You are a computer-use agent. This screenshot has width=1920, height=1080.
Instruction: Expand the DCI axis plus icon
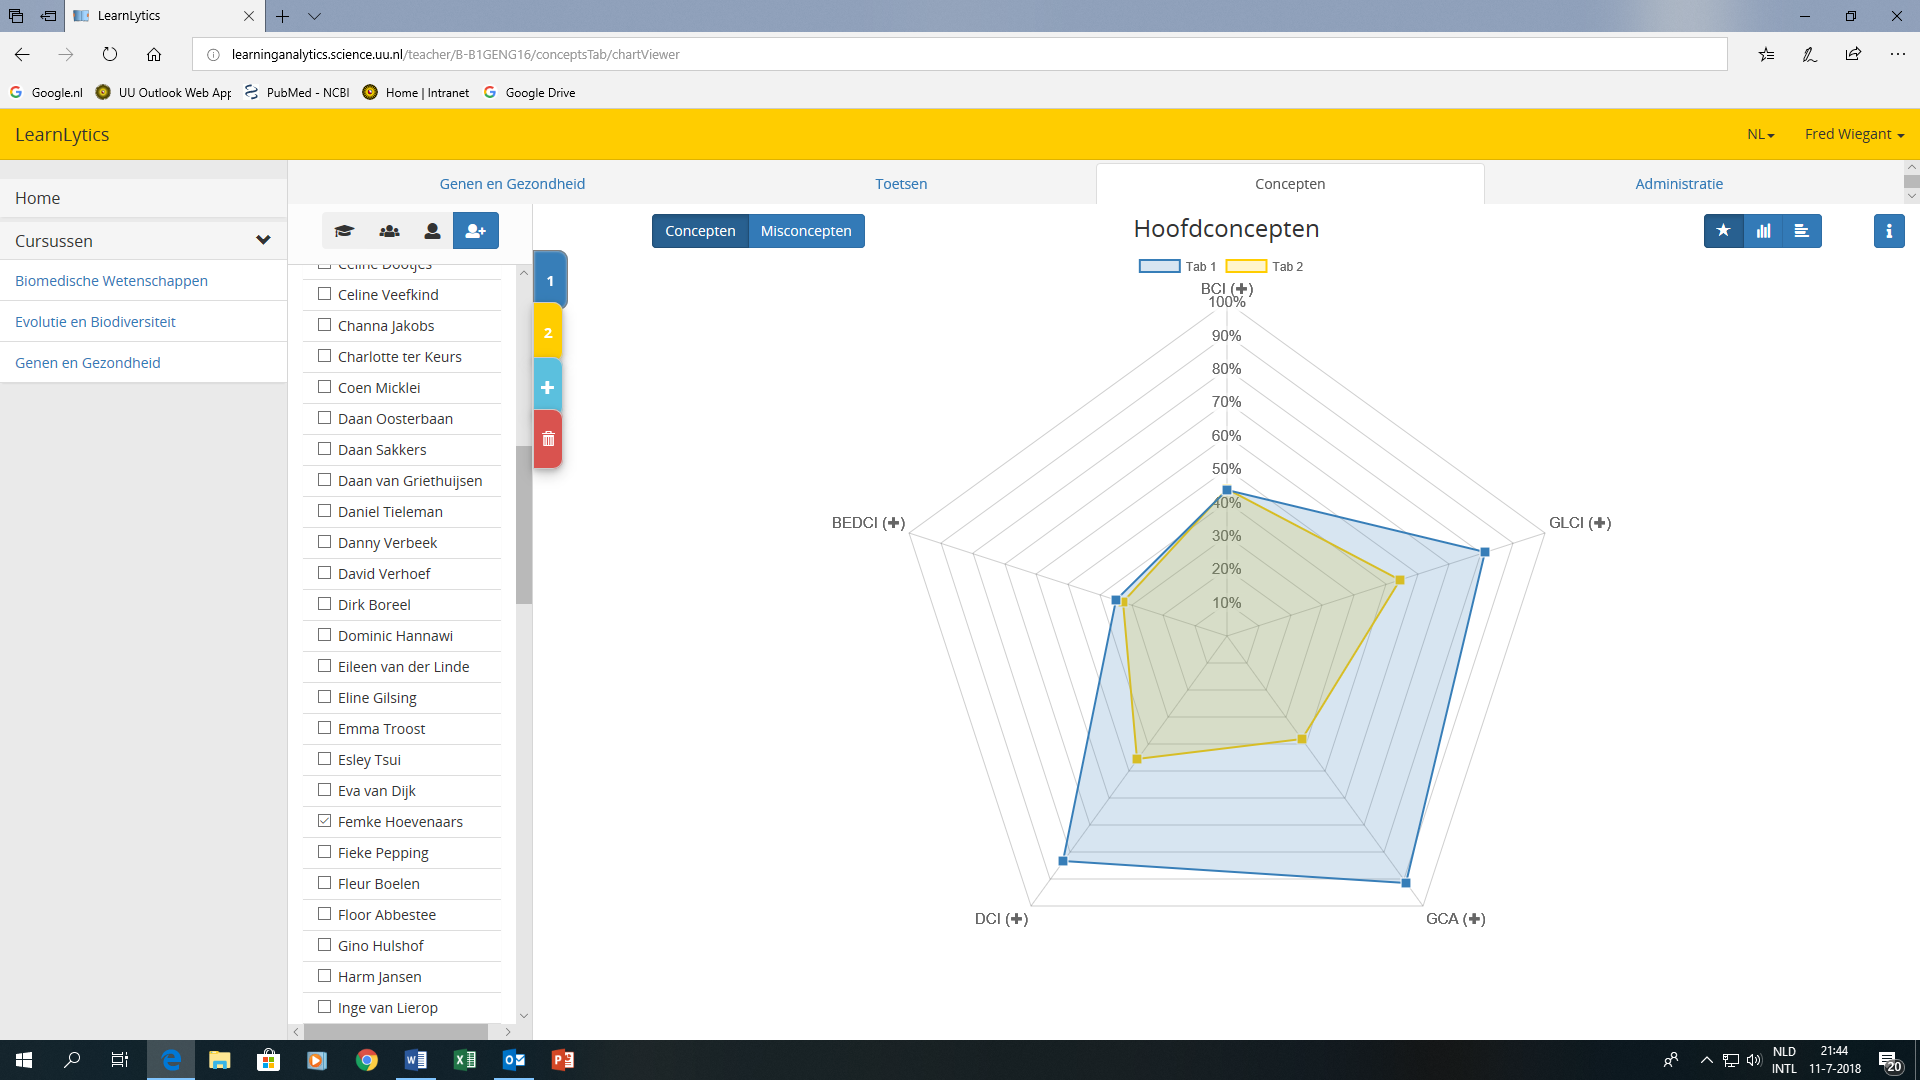click(1016, 919)
